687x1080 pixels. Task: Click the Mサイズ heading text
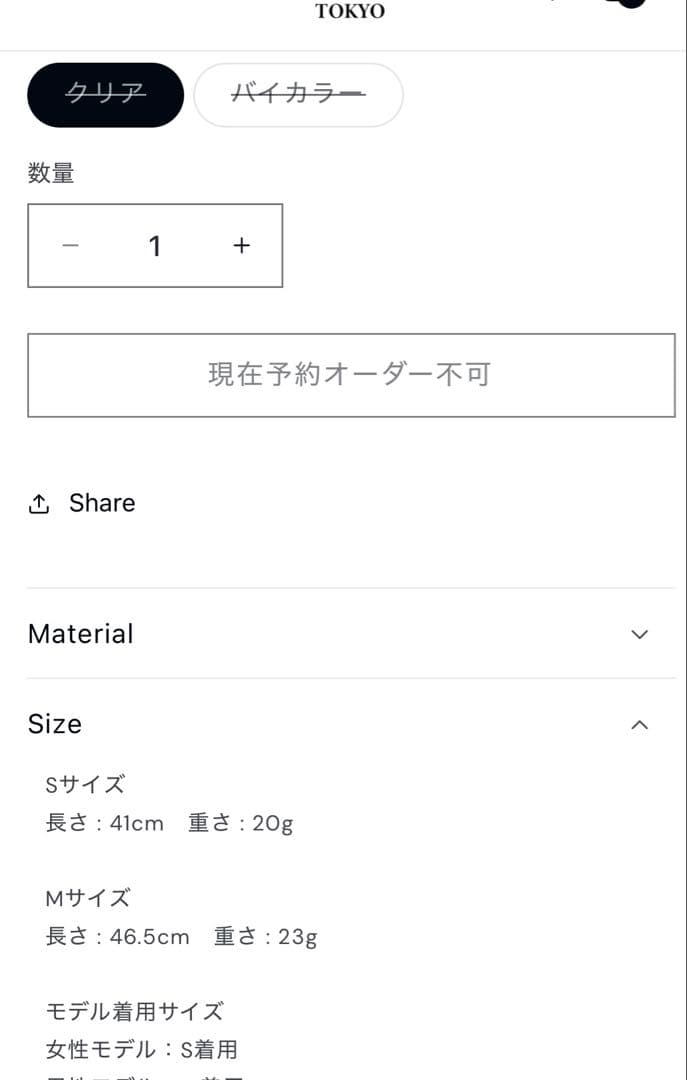click(x=88, y=898)
